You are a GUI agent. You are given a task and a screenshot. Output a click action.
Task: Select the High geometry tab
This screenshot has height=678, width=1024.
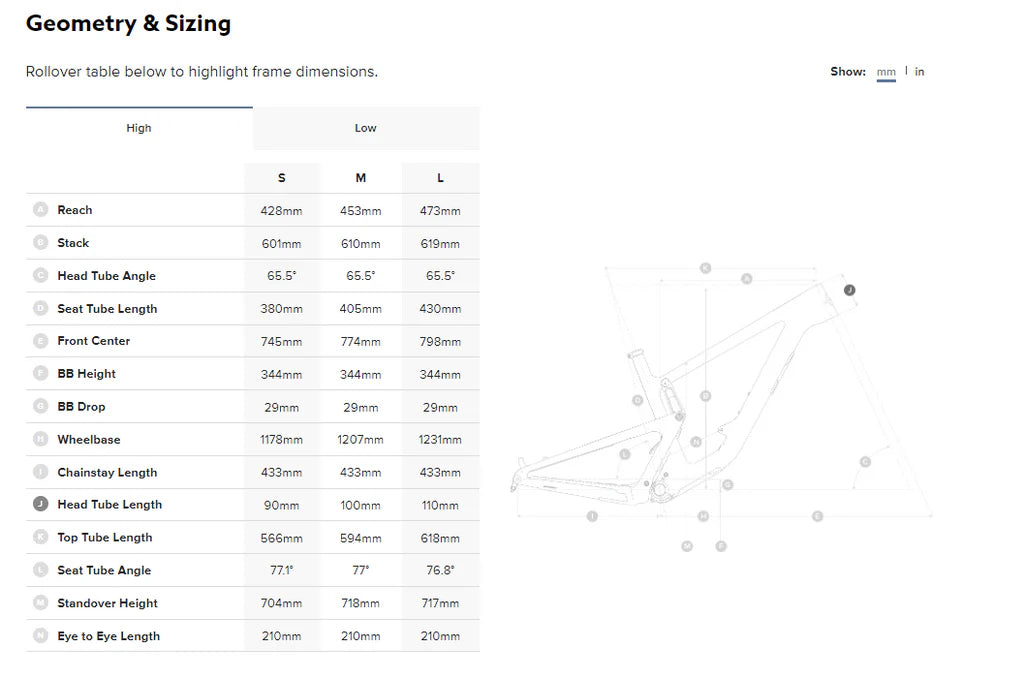pyautogui.click(x=139, y=128)
